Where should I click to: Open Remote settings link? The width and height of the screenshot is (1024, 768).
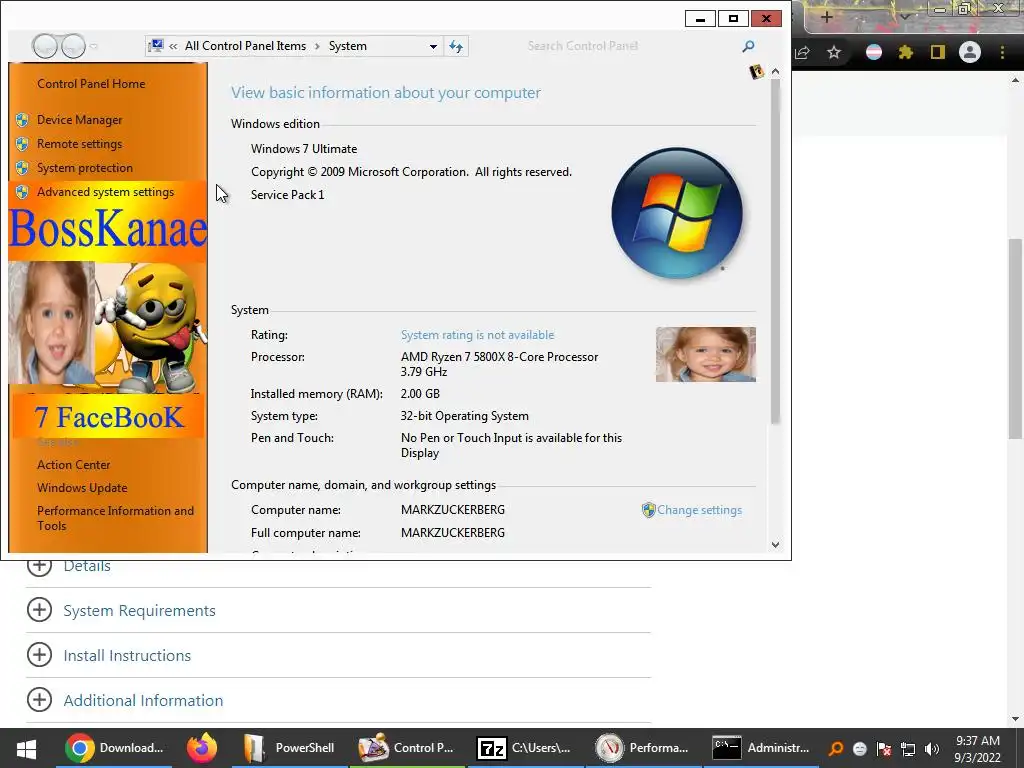pos(79,144)
